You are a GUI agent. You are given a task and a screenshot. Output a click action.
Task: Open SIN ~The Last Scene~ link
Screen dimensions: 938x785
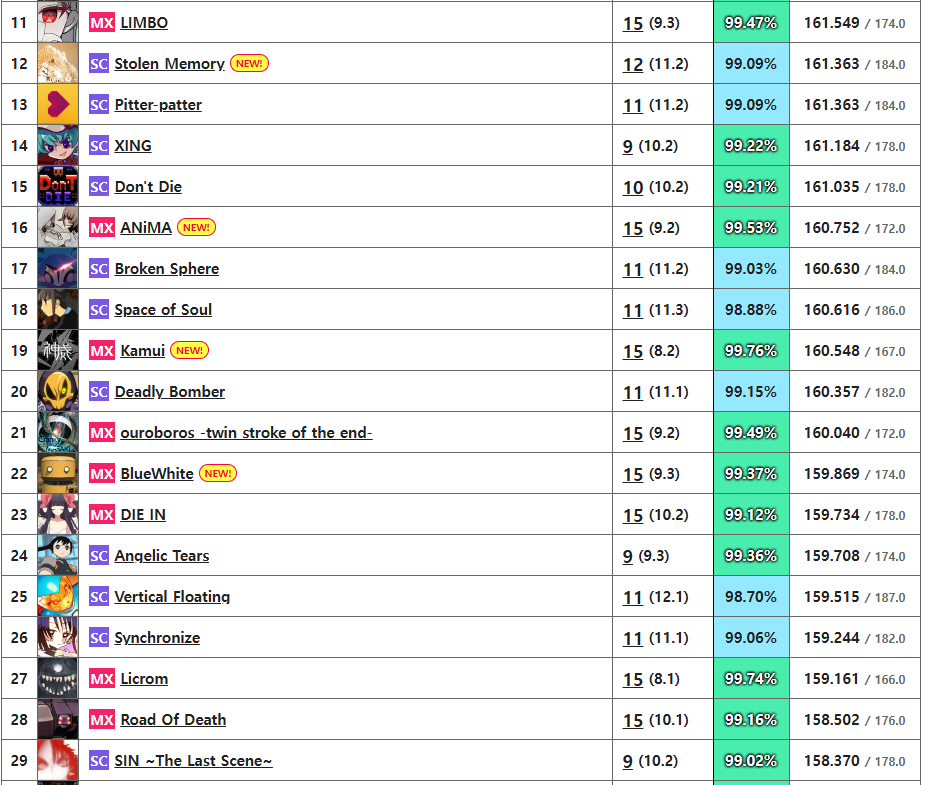pyautogui.click(x=193, y=760)
